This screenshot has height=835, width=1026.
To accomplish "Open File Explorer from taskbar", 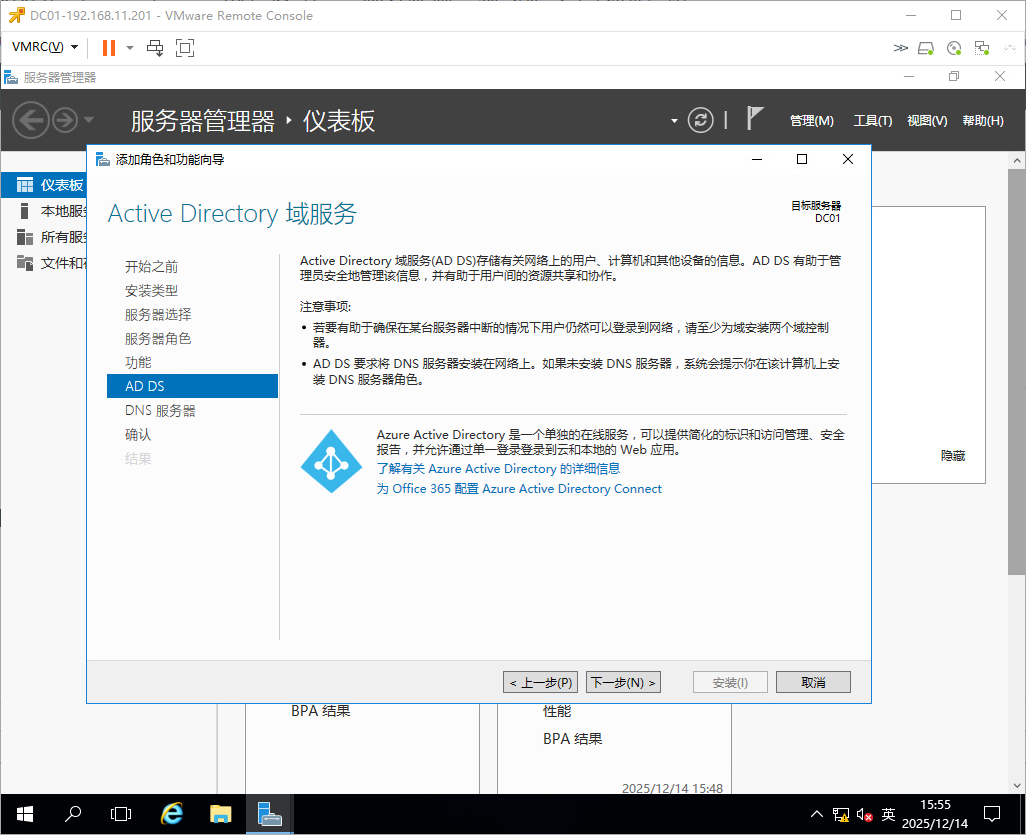I will (x=221, y=814).
